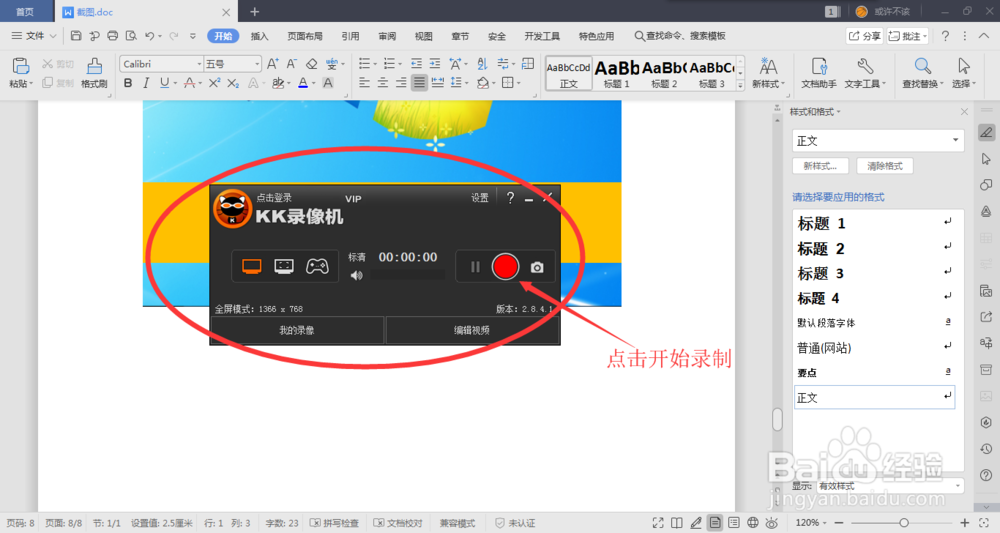Apply 标题 1 from styles pane list

click(874, 224)
